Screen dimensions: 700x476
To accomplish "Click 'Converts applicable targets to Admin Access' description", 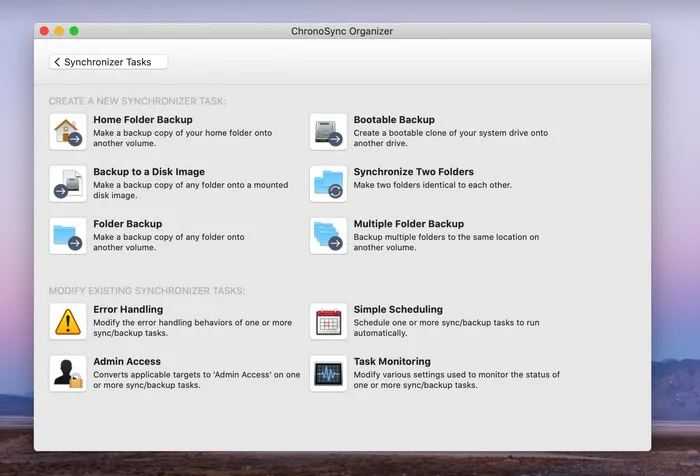I will [196, 380].
